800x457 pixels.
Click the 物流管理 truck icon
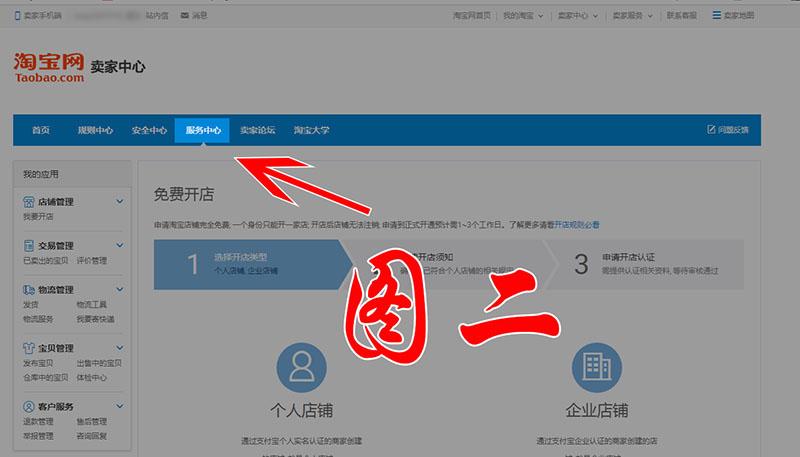click(29, 290)
